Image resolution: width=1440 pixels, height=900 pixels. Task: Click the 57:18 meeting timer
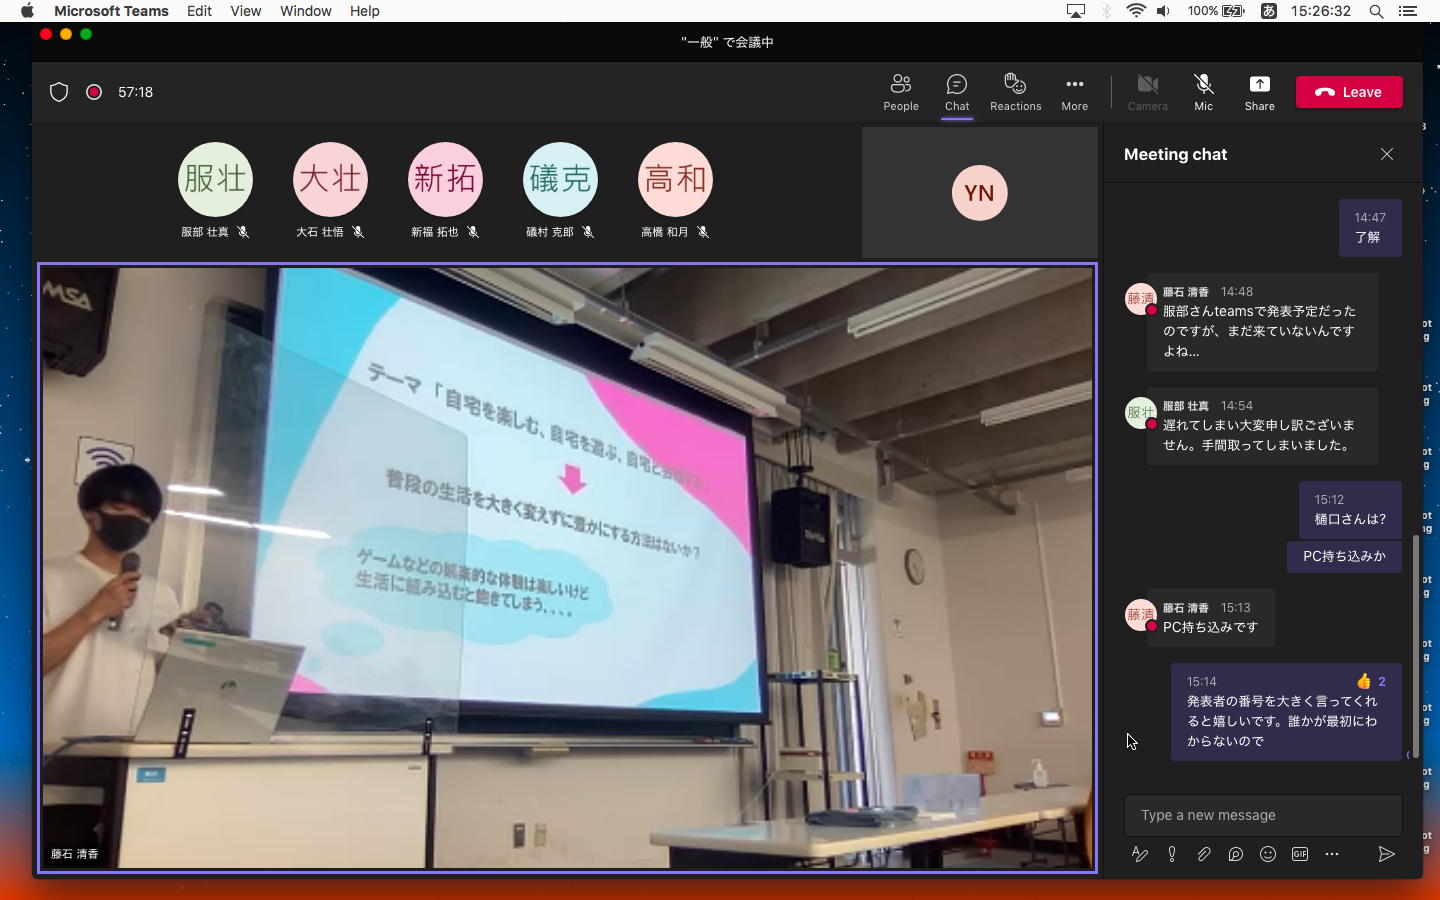coord(135,92)
